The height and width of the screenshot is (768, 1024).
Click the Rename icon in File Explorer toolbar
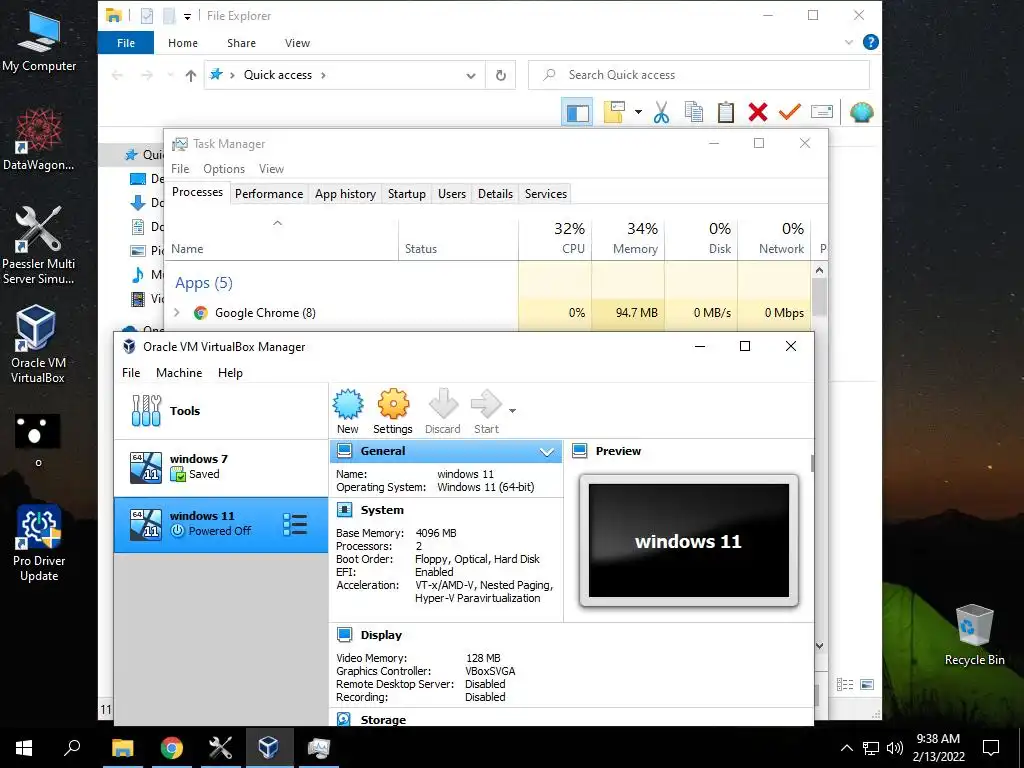coord(822,112)
